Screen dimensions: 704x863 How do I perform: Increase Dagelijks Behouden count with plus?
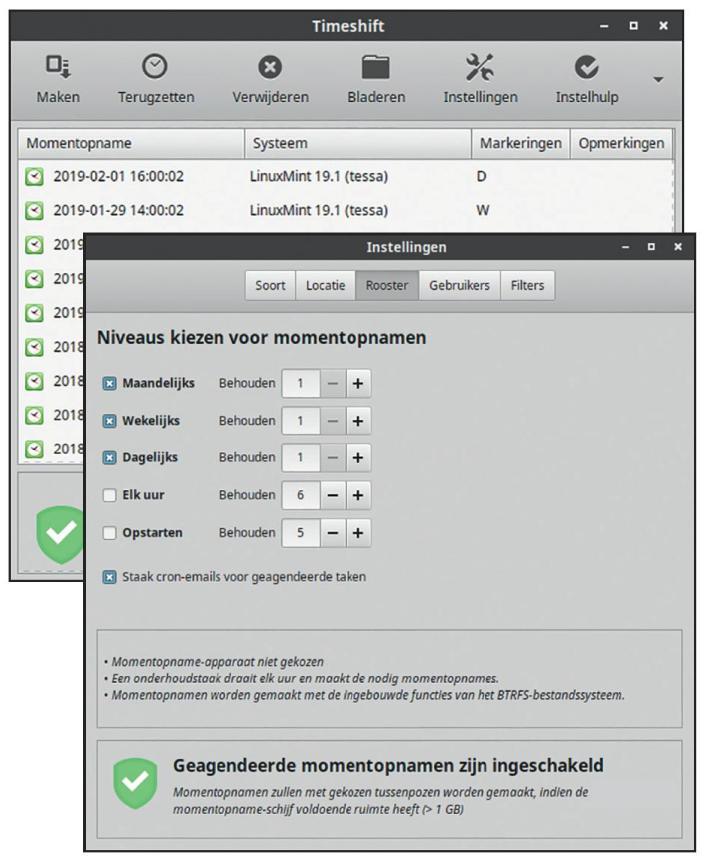point(358,457)
